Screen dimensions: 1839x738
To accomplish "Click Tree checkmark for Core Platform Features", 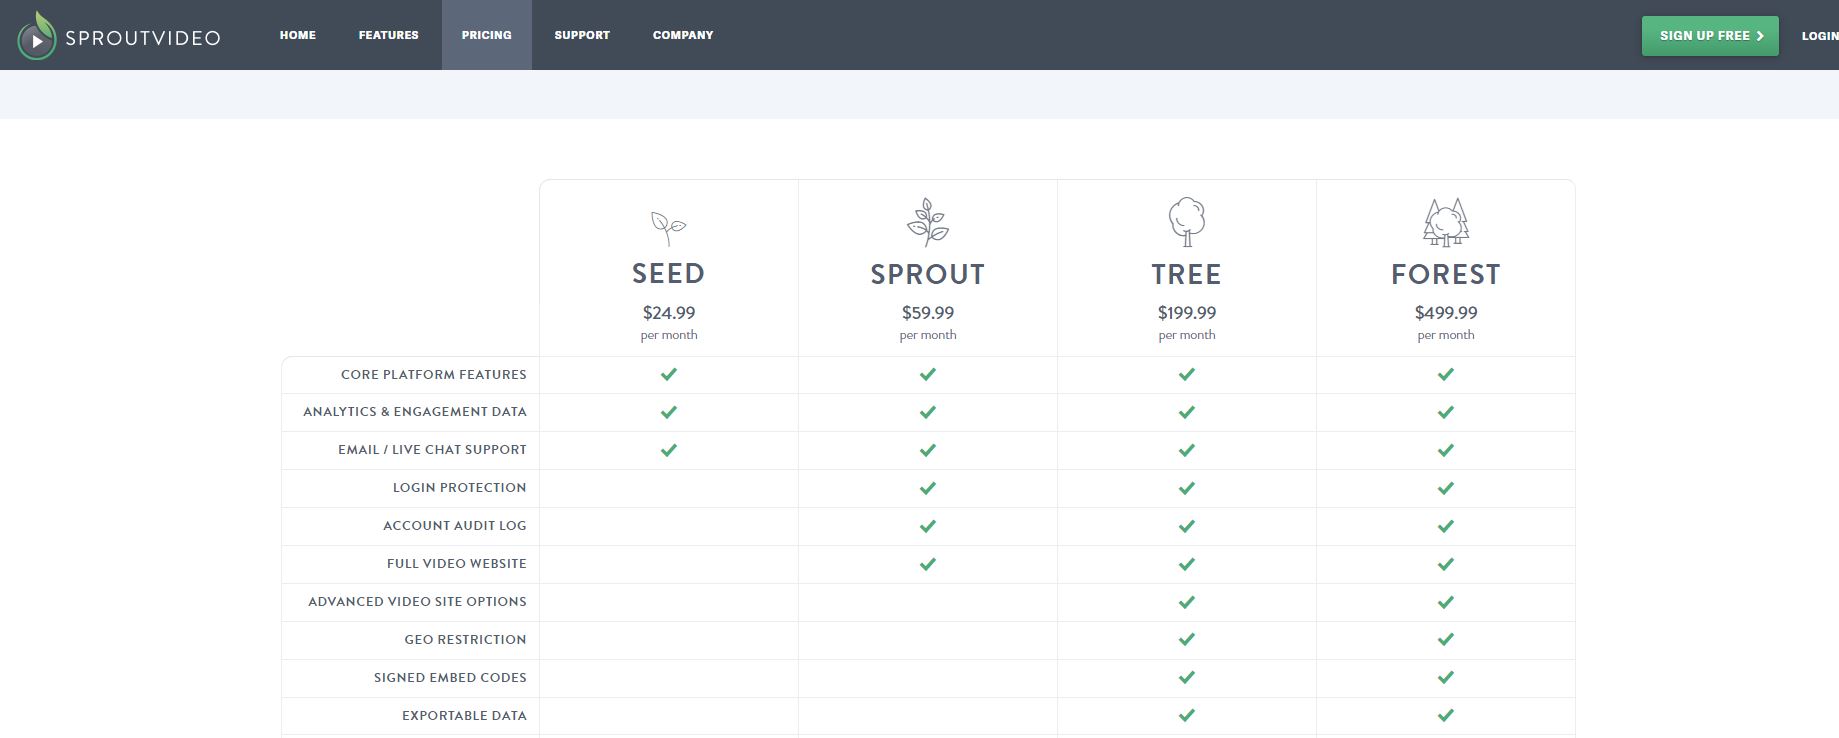I will pos(1187,374).
